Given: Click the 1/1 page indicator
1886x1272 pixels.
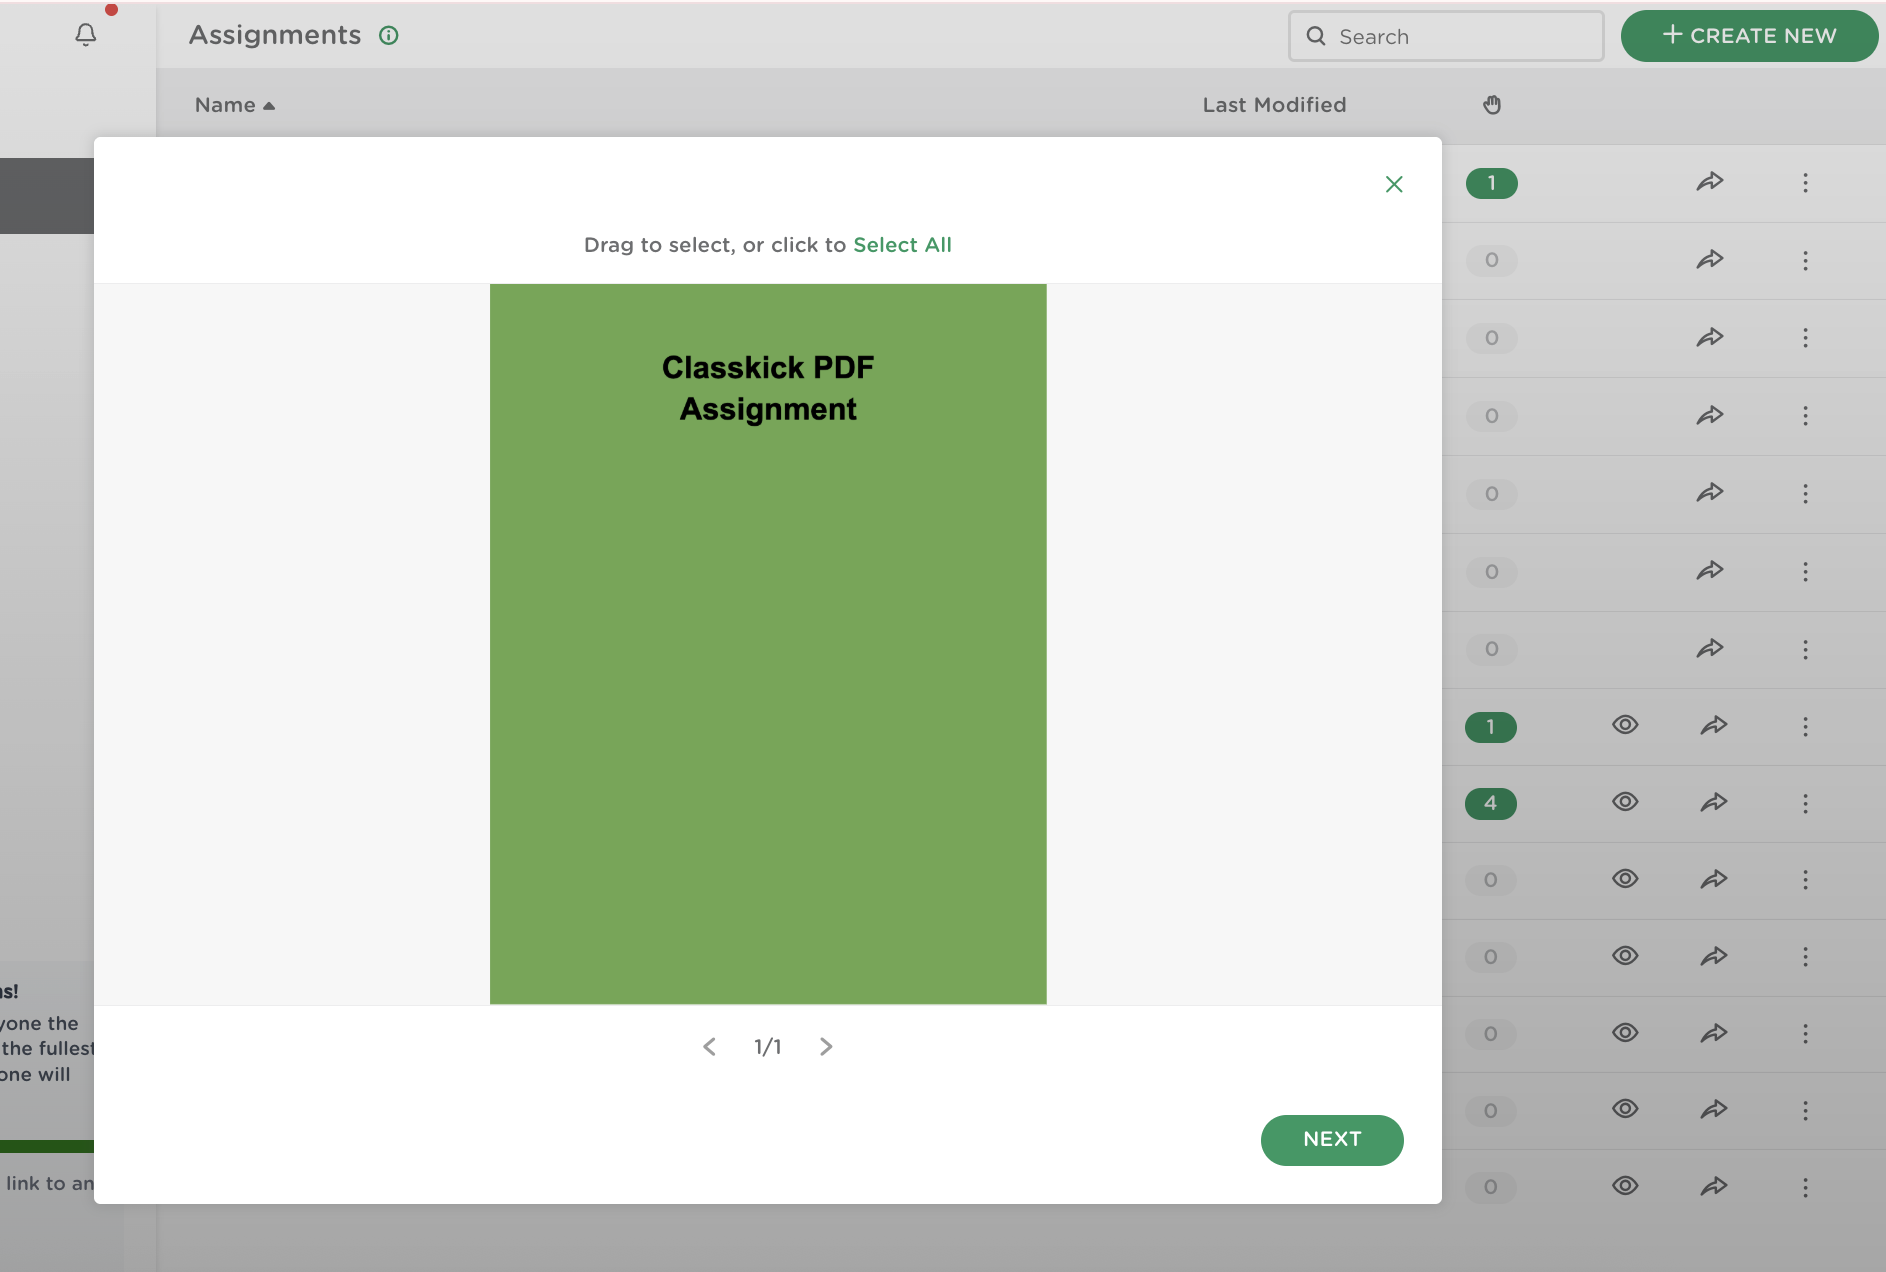Looking at the screenshot, I should [768, 1047].
